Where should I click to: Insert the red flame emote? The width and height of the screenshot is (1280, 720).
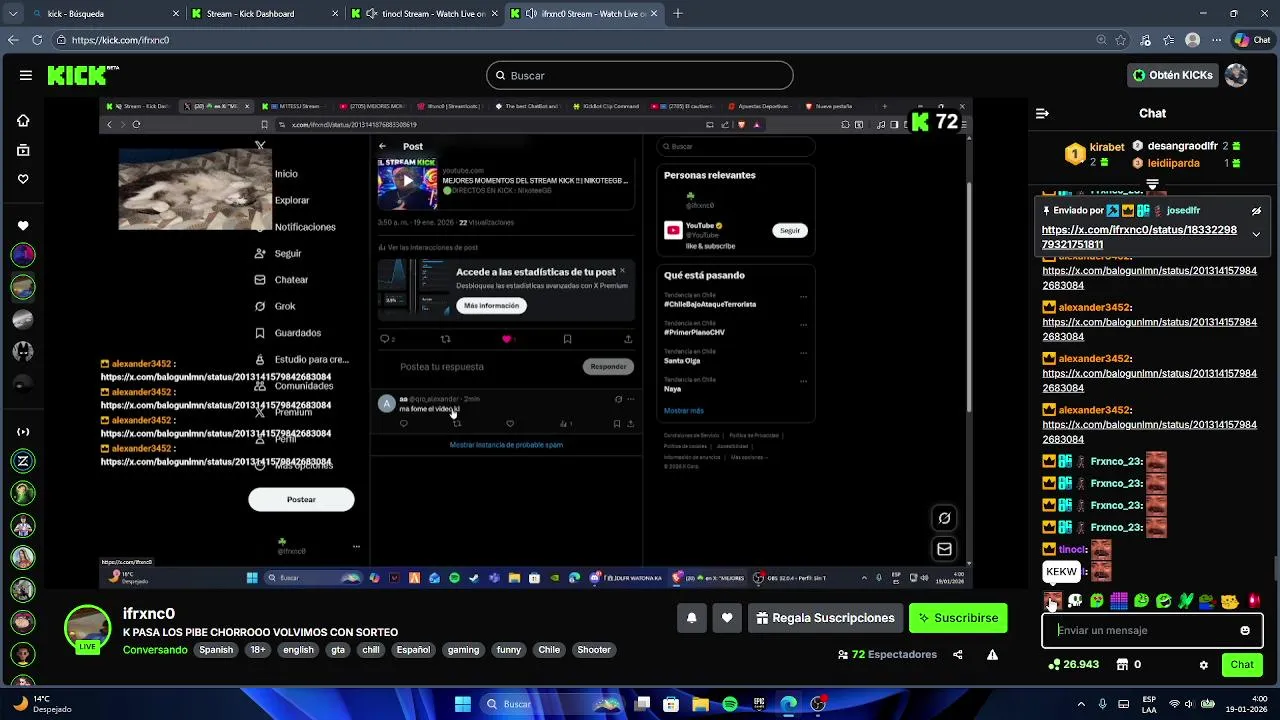pyautogui.click(x=1254, y=601)
